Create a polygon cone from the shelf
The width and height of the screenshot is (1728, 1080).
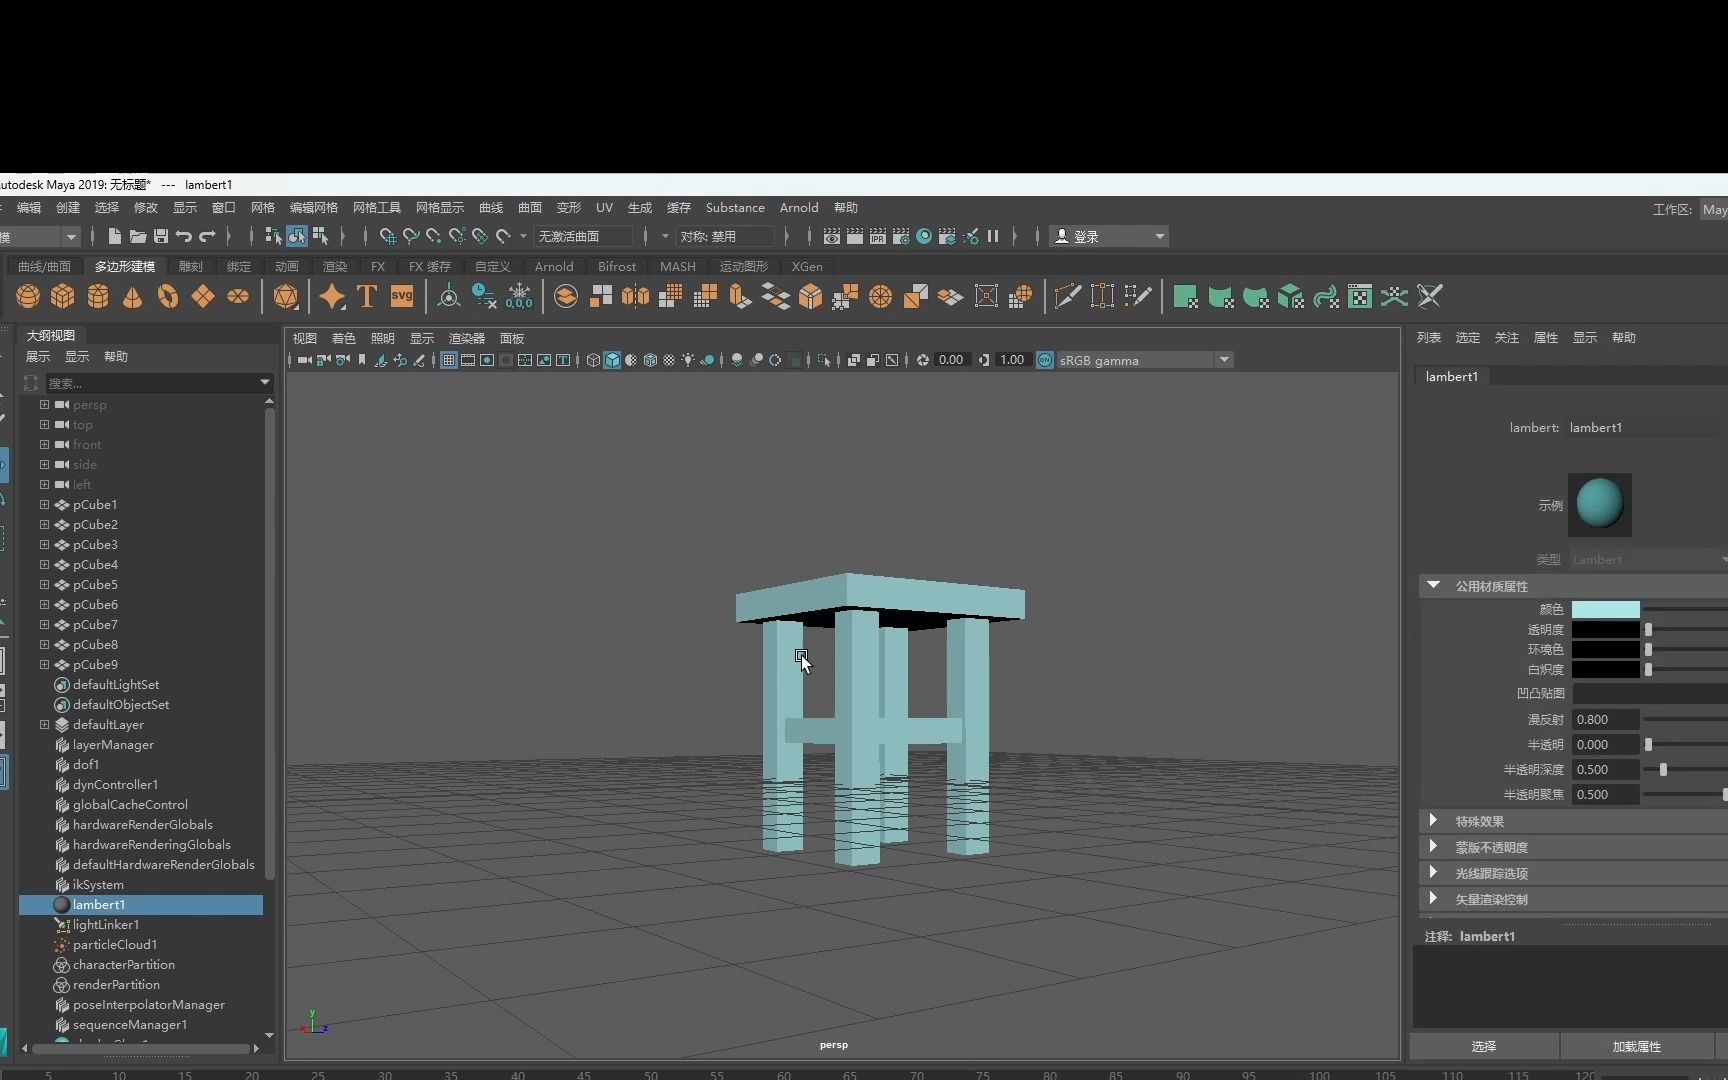(x=132, y=296)
